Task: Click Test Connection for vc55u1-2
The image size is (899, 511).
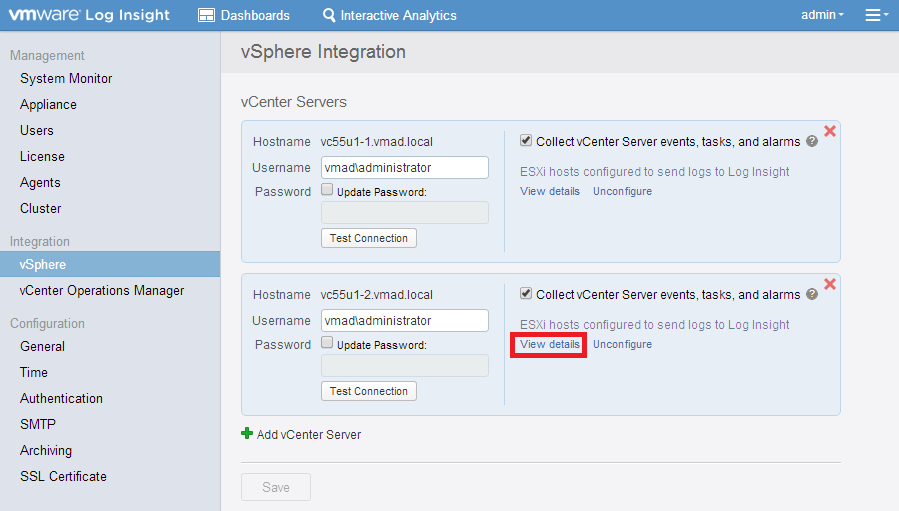Action: (x=368, y=391)
